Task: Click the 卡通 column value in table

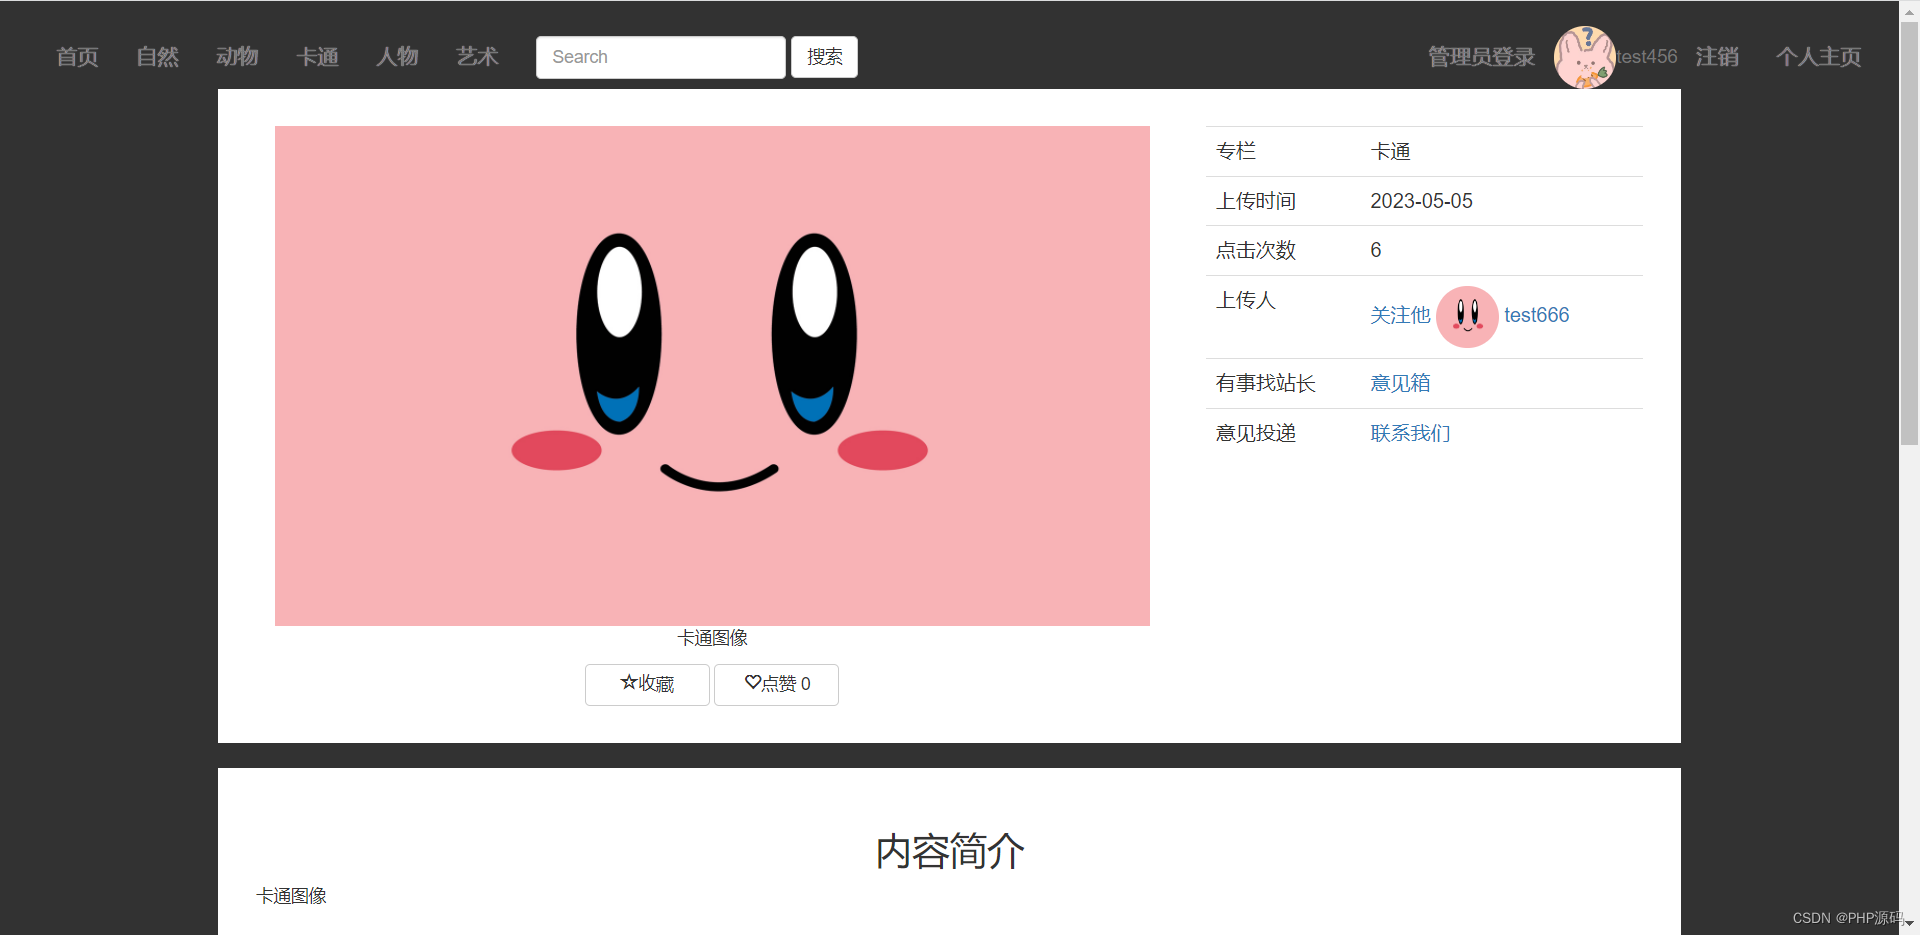Action: point(1390,151)
